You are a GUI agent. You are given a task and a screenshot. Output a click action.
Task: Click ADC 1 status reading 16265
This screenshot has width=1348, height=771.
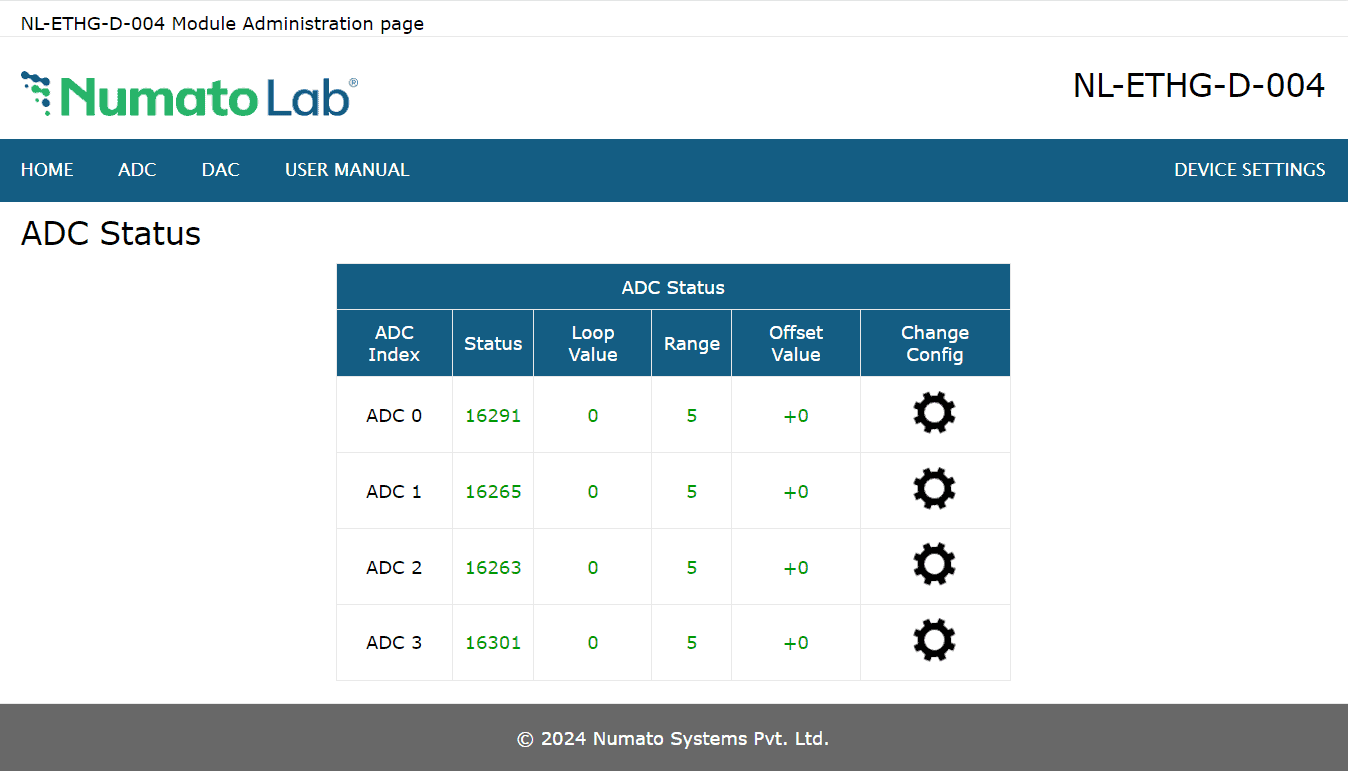click(x=493, y=492)
